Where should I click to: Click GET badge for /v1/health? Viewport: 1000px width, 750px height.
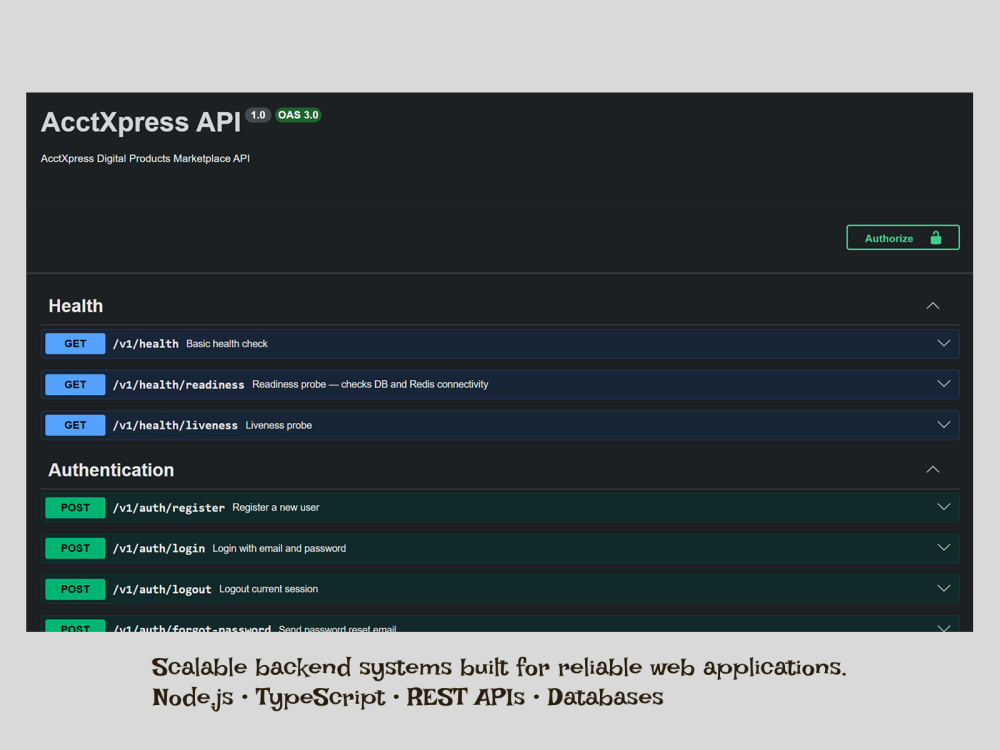coord(75,344)
